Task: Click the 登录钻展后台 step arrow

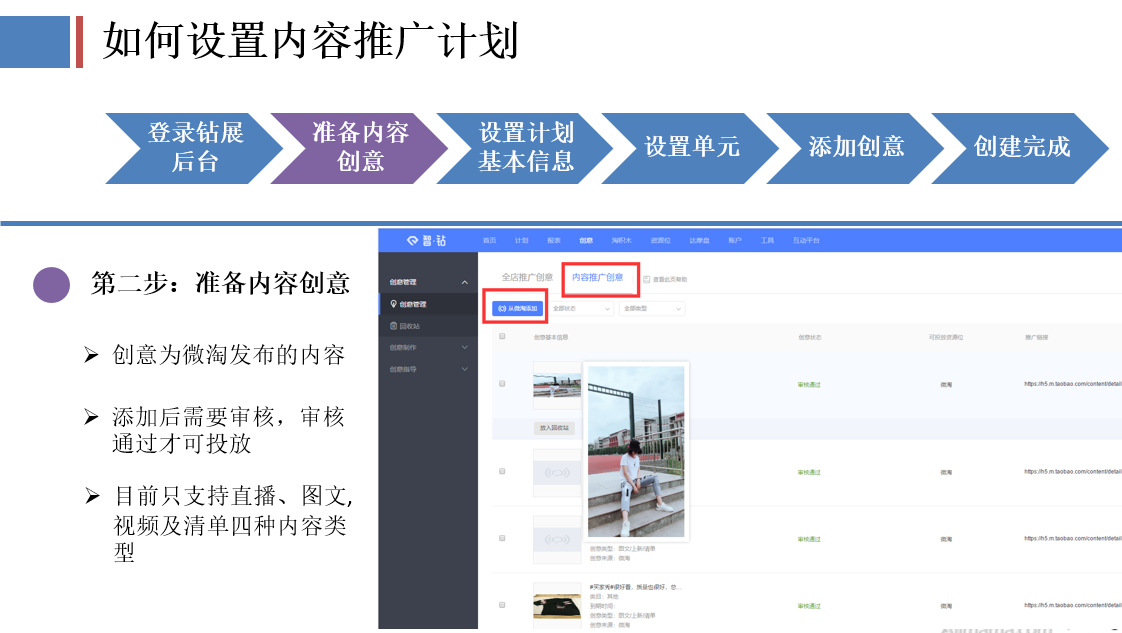Action: click(195, 148)
